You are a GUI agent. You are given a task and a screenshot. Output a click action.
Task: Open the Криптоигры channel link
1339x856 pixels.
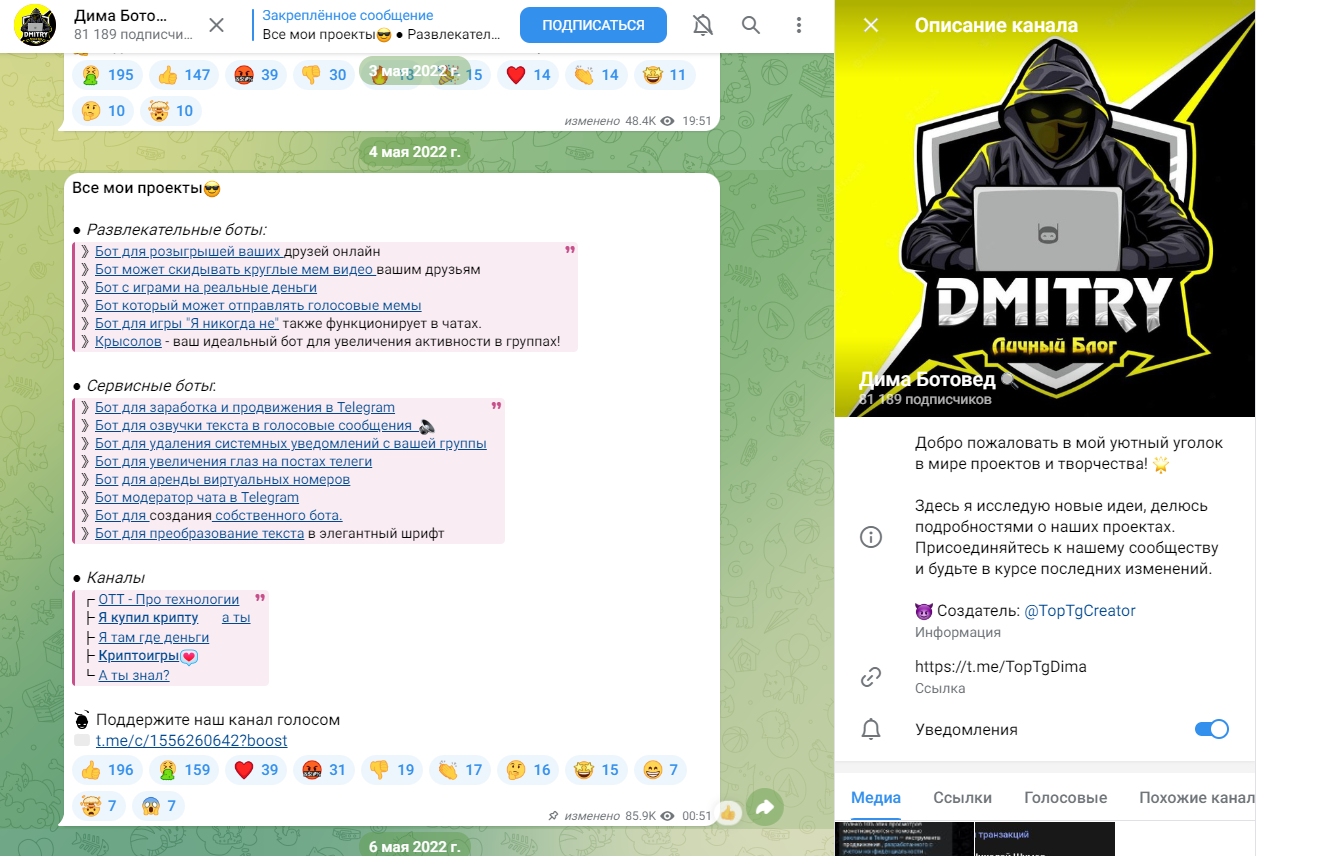point(139,656)
